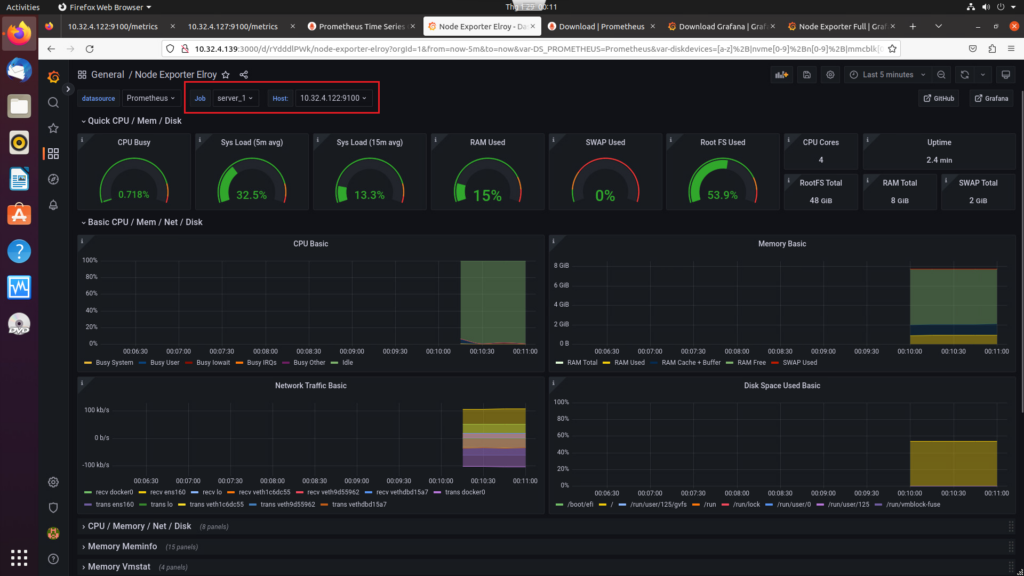Click the info icon on Memory Basic panel
This screenshot has width=1024, height=576.
(x=553, y=242)
